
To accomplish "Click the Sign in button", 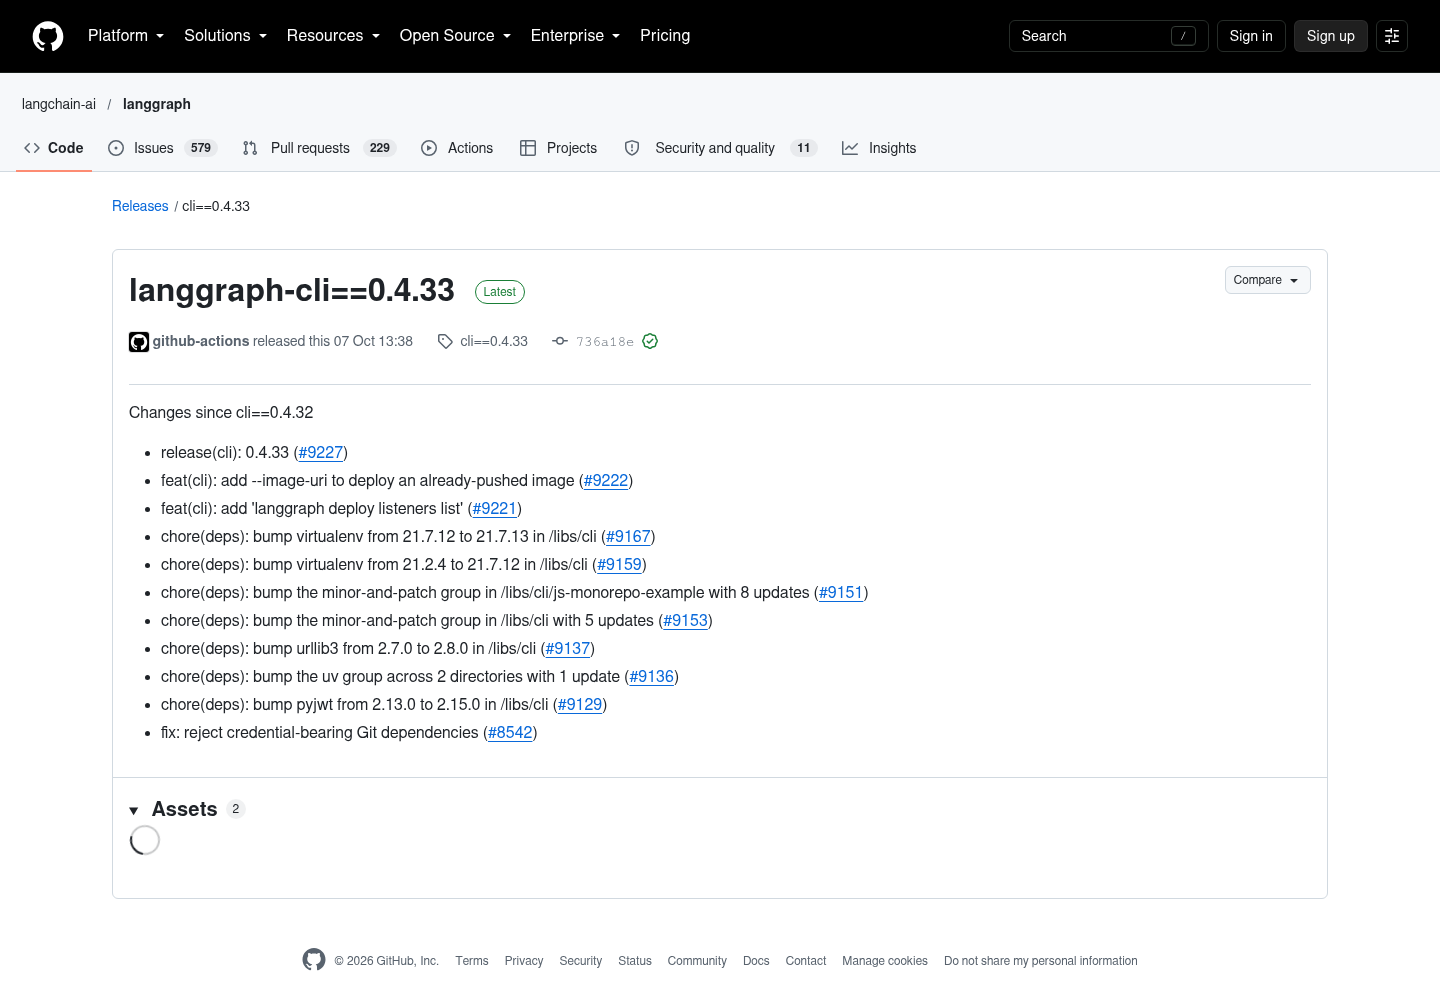I will point(1251,36).
